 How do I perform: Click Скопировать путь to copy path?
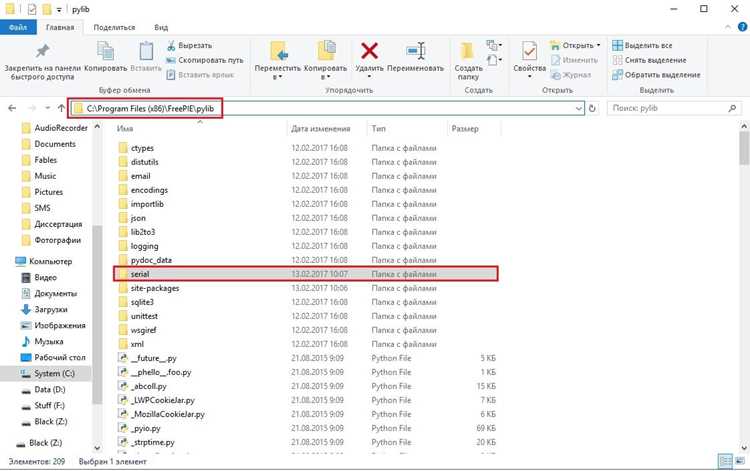pyautogui.click(x=205, y=60)
